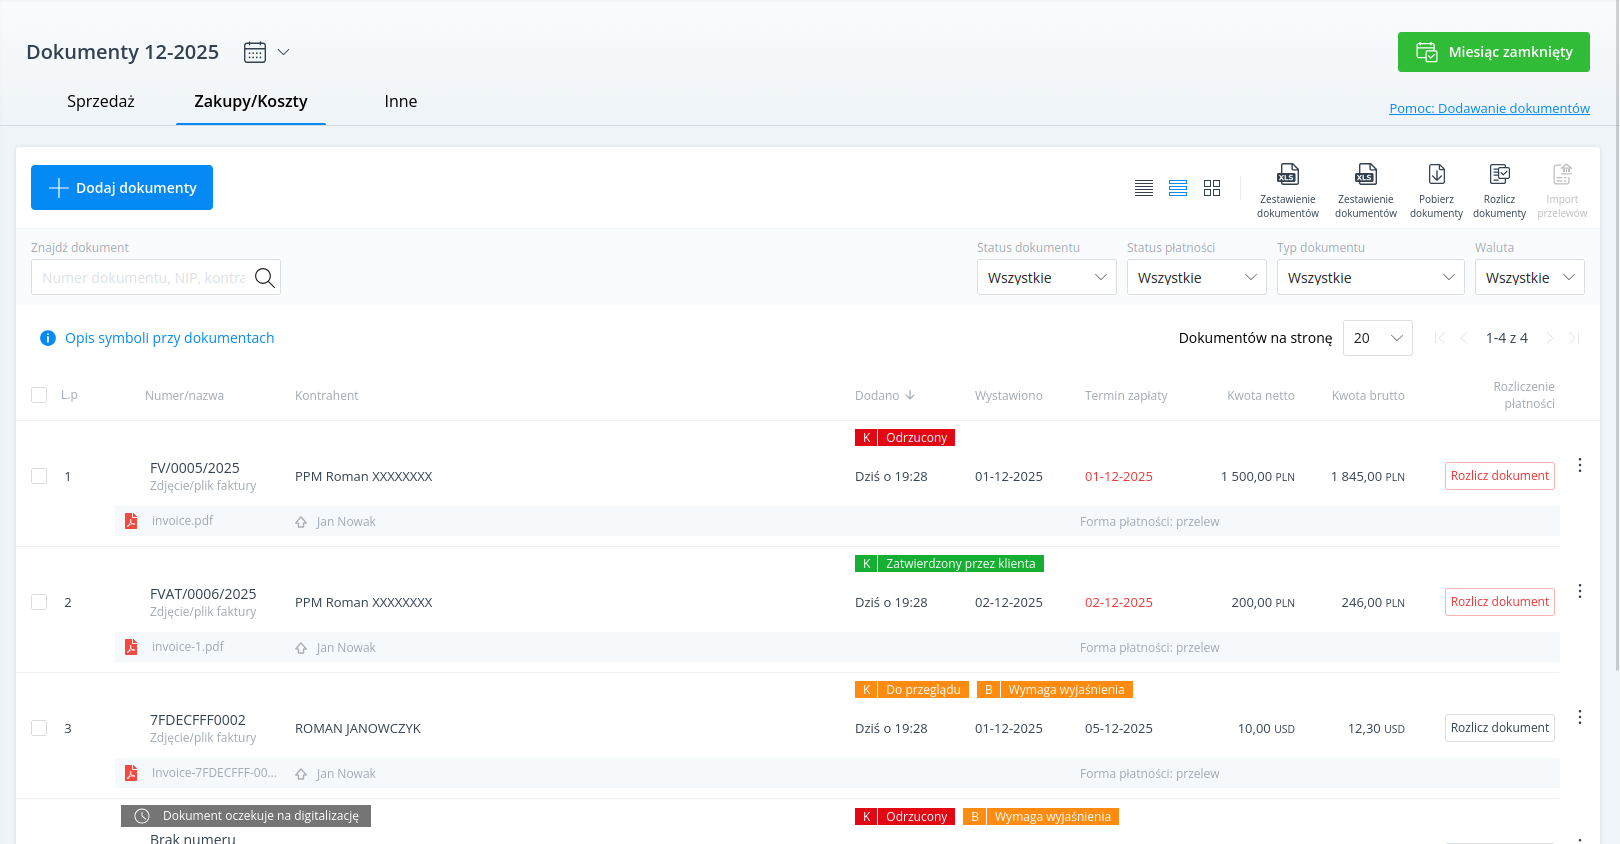Open the Typ dokumentu dropdown
Viewport: 1620px width, 844px height.
tap(1370, 278)
